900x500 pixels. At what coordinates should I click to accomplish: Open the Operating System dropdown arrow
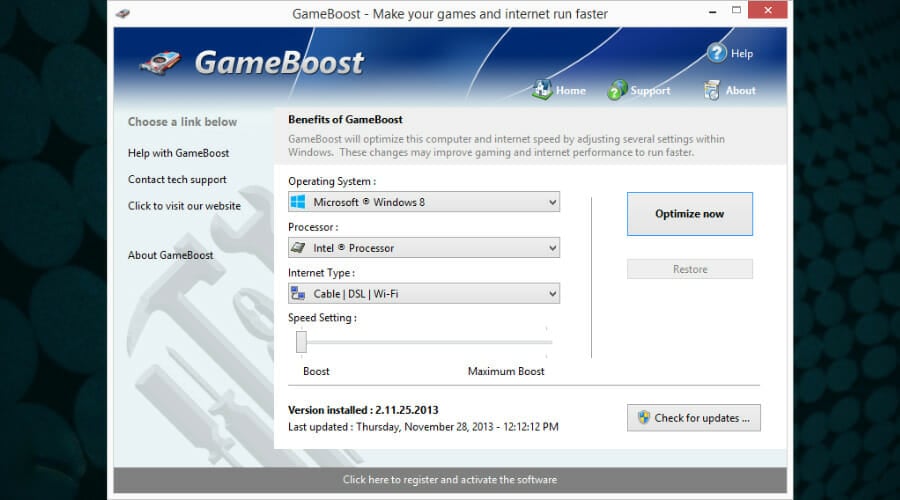coord(552,202)
